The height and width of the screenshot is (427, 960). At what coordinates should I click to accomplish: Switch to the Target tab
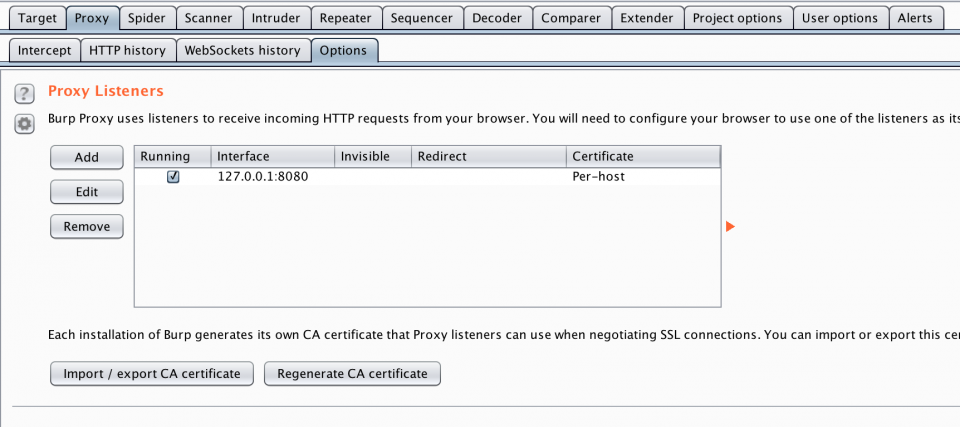(37, 18)
